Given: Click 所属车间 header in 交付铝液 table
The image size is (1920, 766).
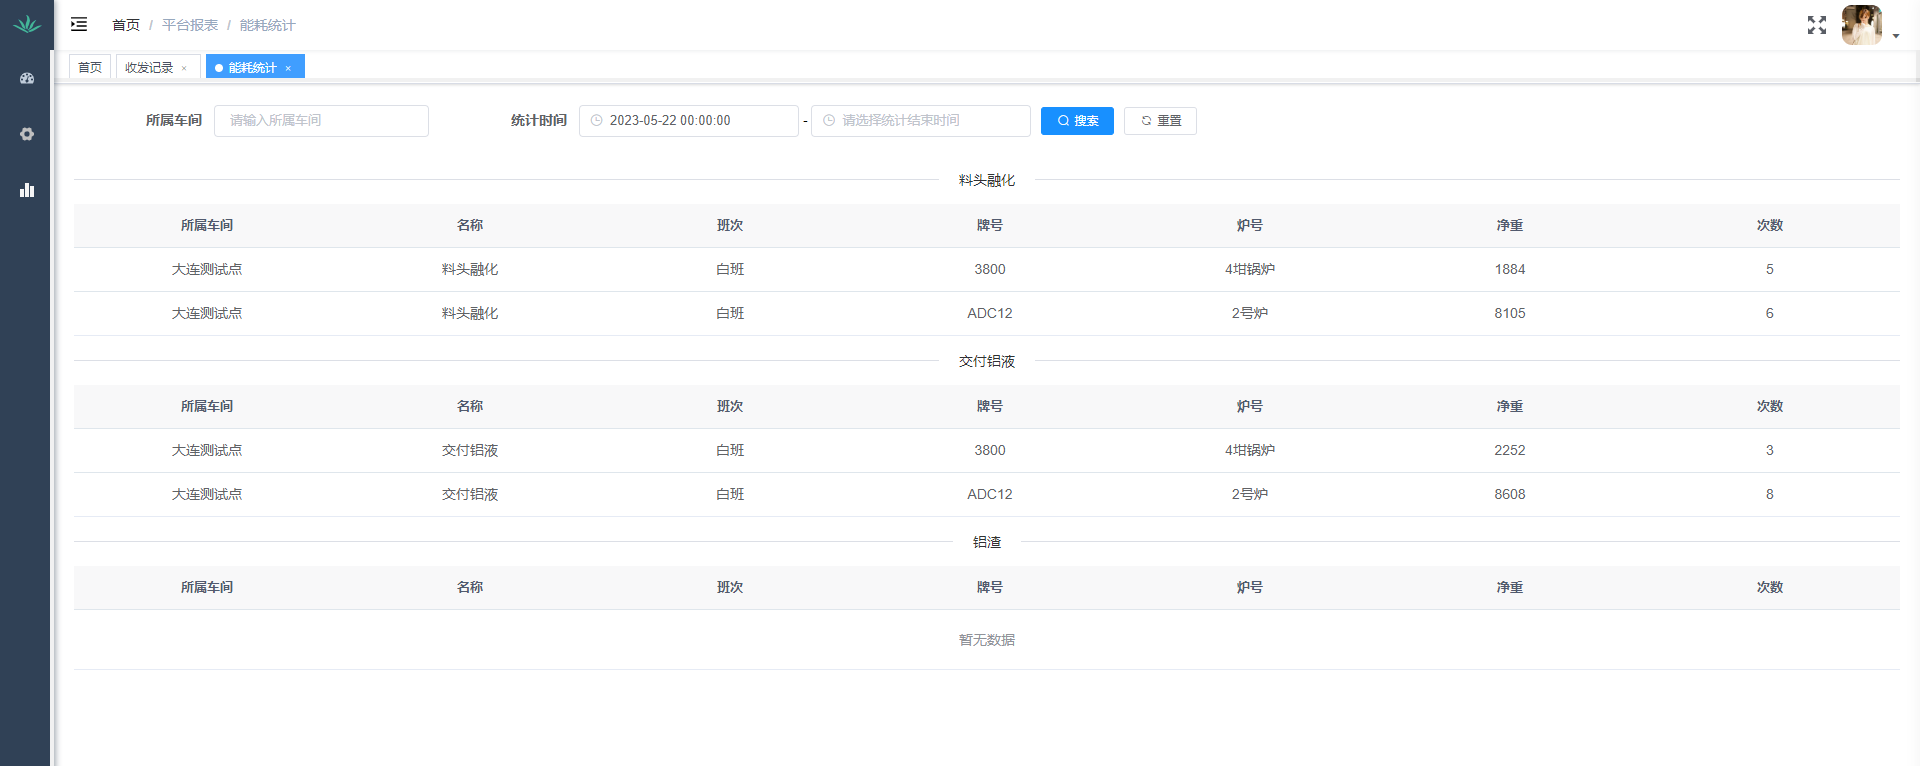Looking at the screenshot, I should coord(207,407).
